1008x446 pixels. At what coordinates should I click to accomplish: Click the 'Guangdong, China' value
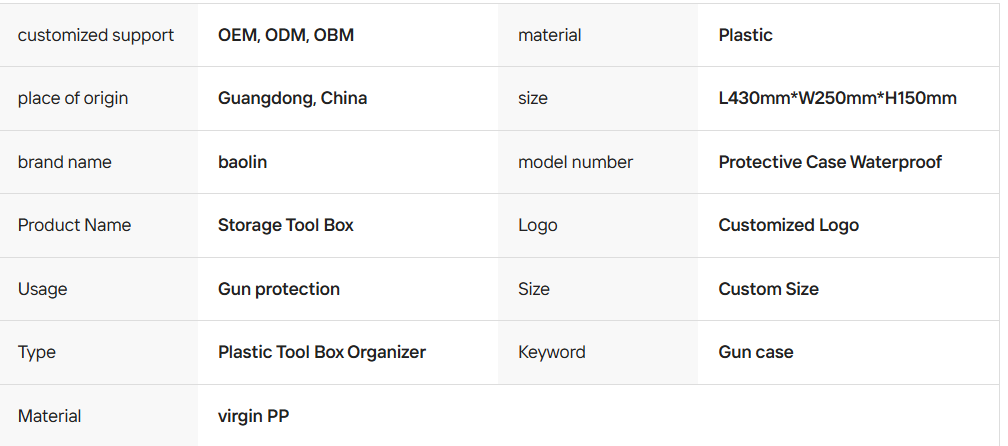click(292, 98)
